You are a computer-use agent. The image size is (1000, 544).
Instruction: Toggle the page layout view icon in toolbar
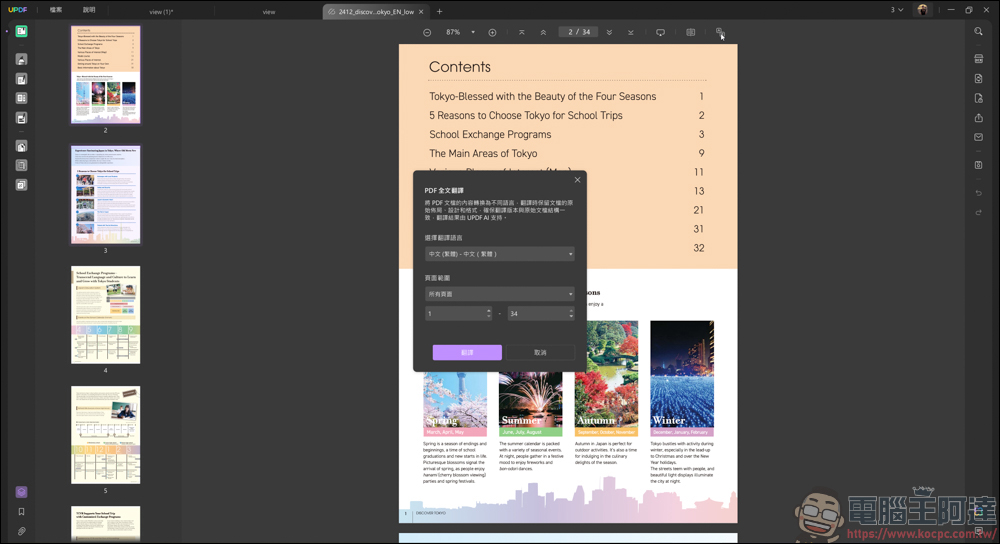tap(691, 33)
